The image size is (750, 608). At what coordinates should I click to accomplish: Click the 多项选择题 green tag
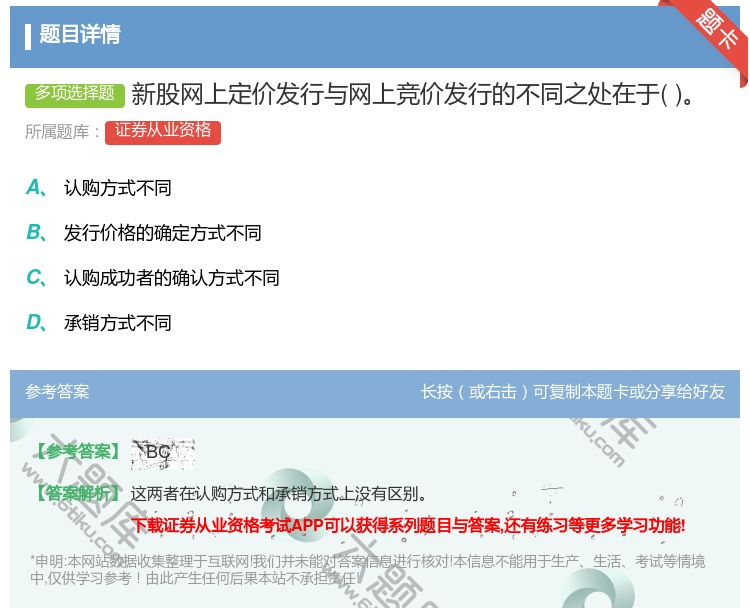point(75,94)
